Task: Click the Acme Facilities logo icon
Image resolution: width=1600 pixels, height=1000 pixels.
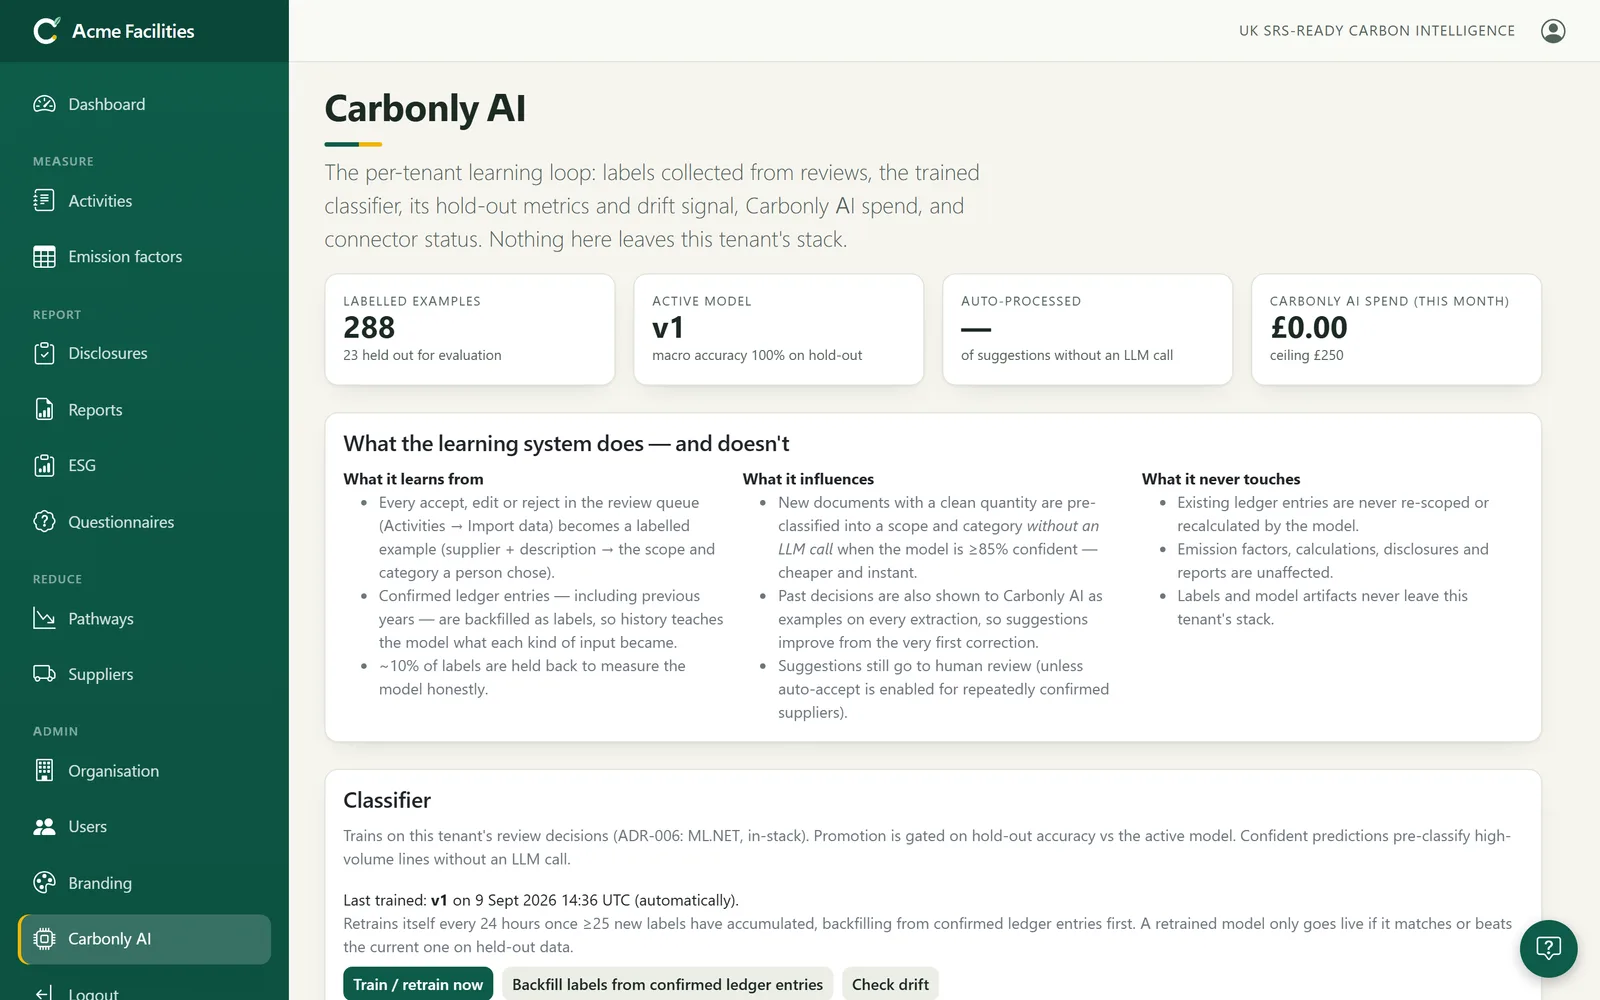Action: coord(46,31)
